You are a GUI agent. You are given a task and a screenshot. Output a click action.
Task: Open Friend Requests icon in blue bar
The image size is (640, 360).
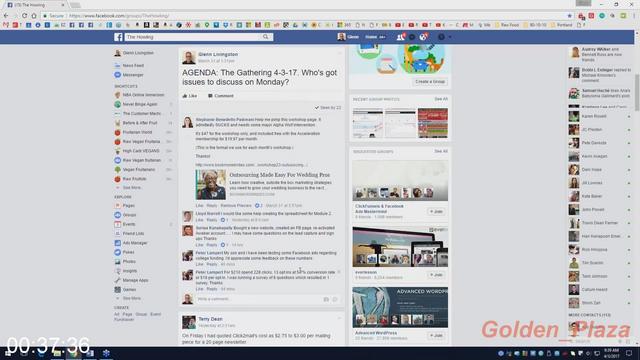(x=400, y=37)
